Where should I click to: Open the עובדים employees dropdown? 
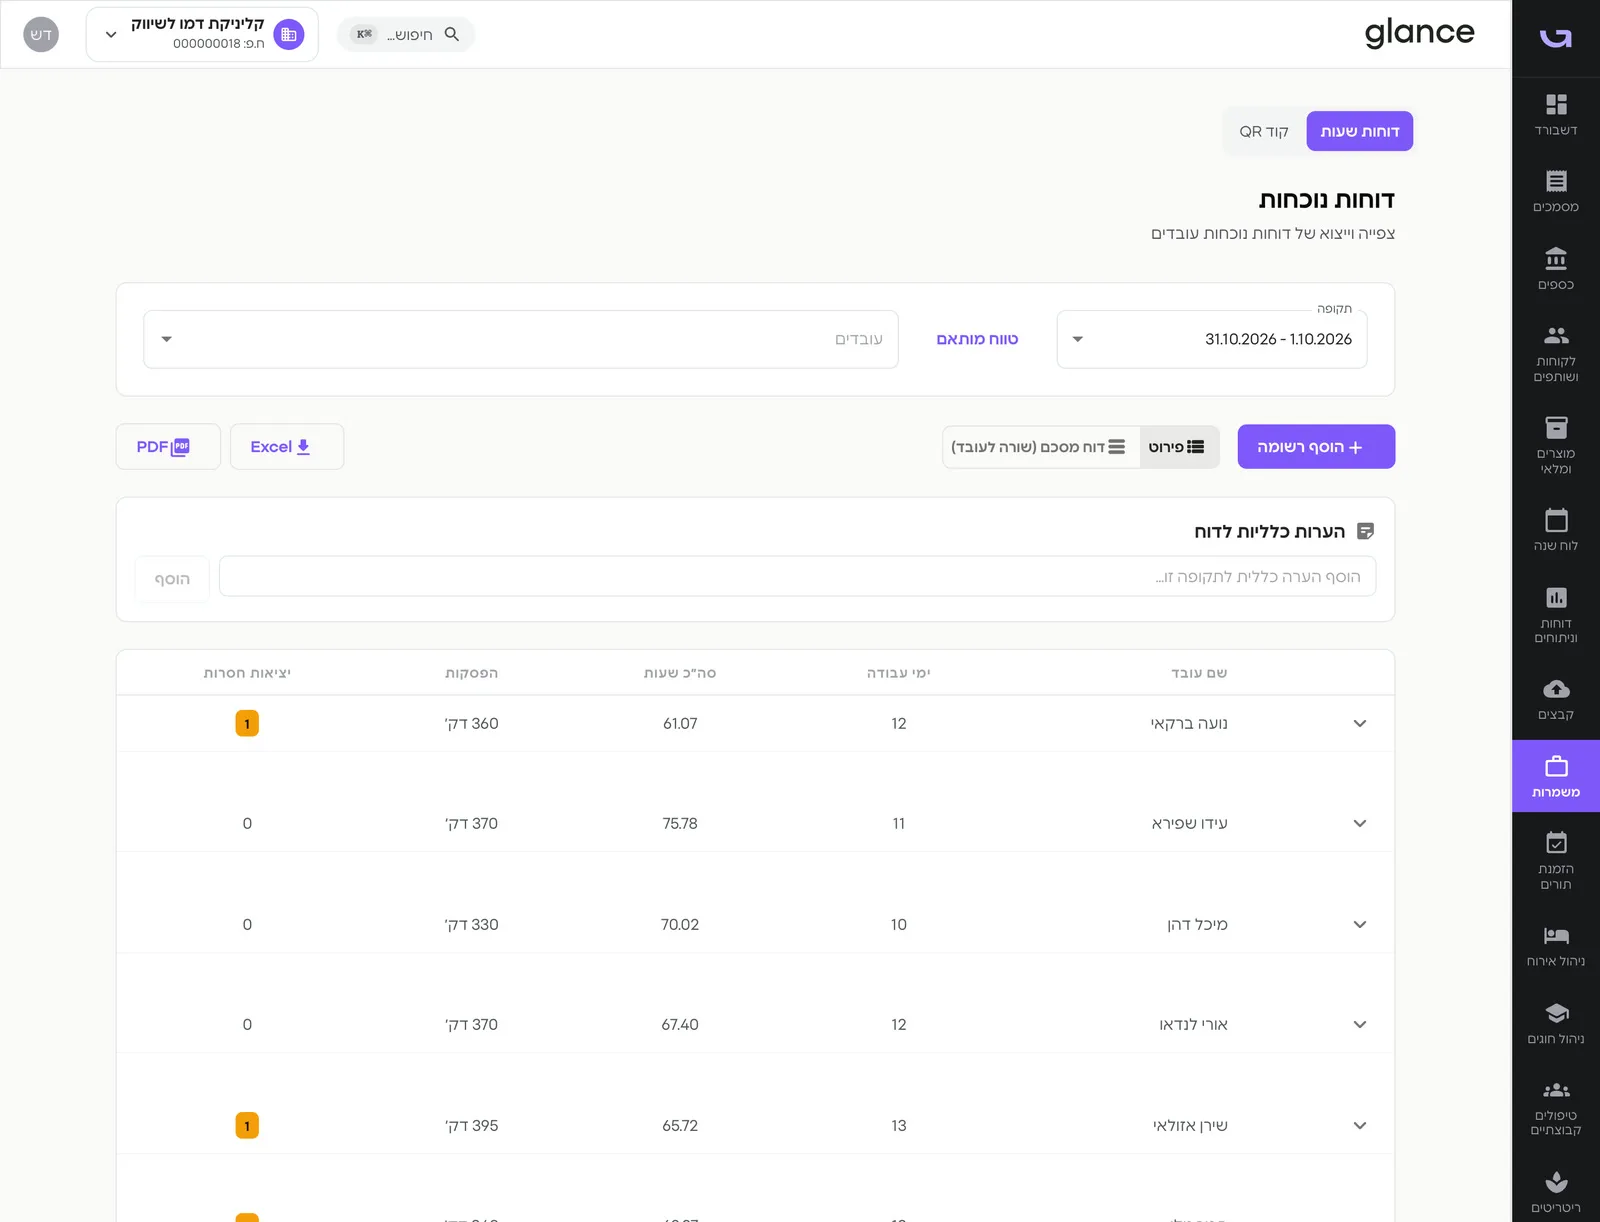tap(521, 339)
